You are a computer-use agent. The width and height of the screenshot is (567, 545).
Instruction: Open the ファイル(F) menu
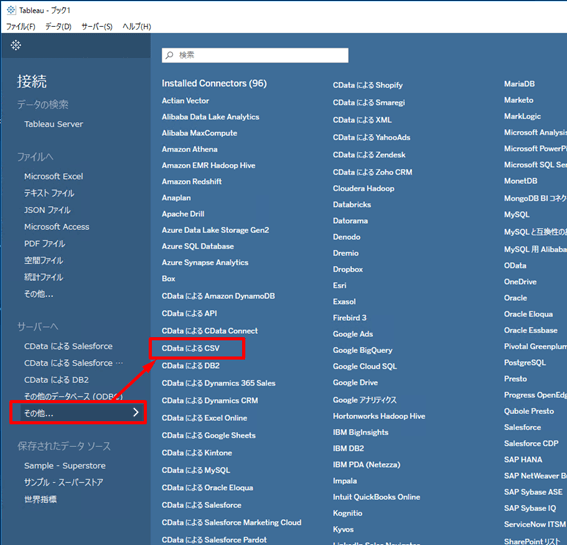click(x=21, y=26)
